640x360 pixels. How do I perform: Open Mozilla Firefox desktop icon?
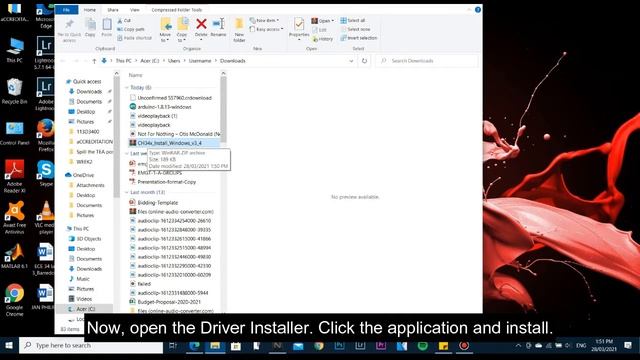point(46,136)
